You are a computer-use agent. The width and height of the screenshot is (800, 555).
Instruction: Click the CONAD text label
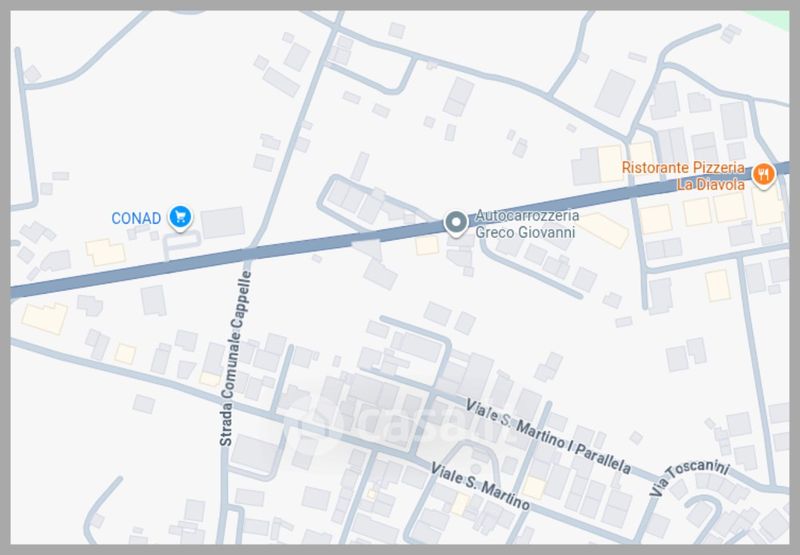pyautogui.click(x=136, y=218)
